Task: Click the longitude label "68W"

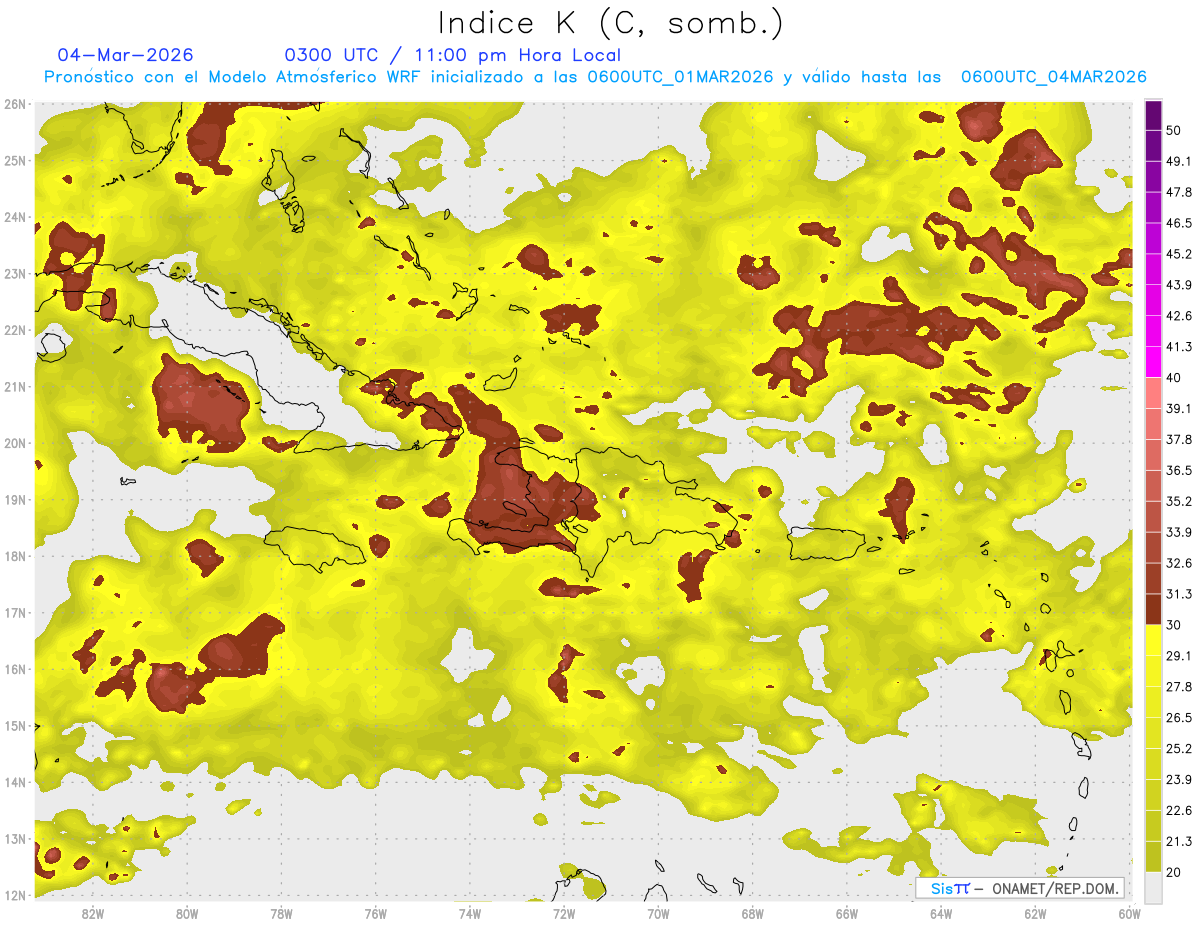Action: click(x=753, y=914)
